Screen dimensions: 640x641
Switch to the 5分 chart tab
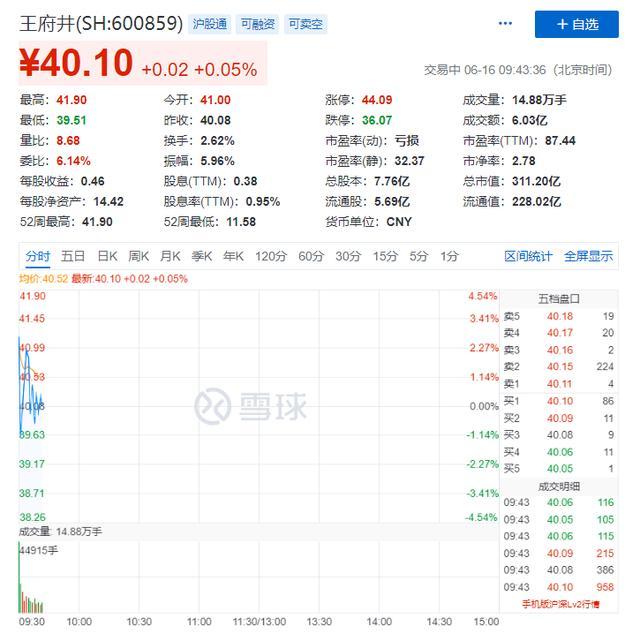point(419,256)
